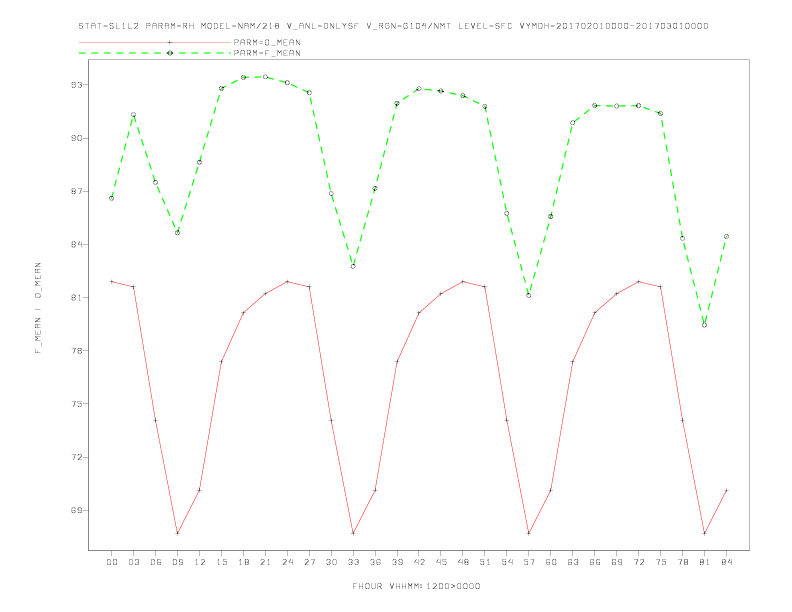792x612 pixels.
Task: Click the FHOUR VHHMM:1200>0000 x-axis label
Action: (x=416, y=586)
